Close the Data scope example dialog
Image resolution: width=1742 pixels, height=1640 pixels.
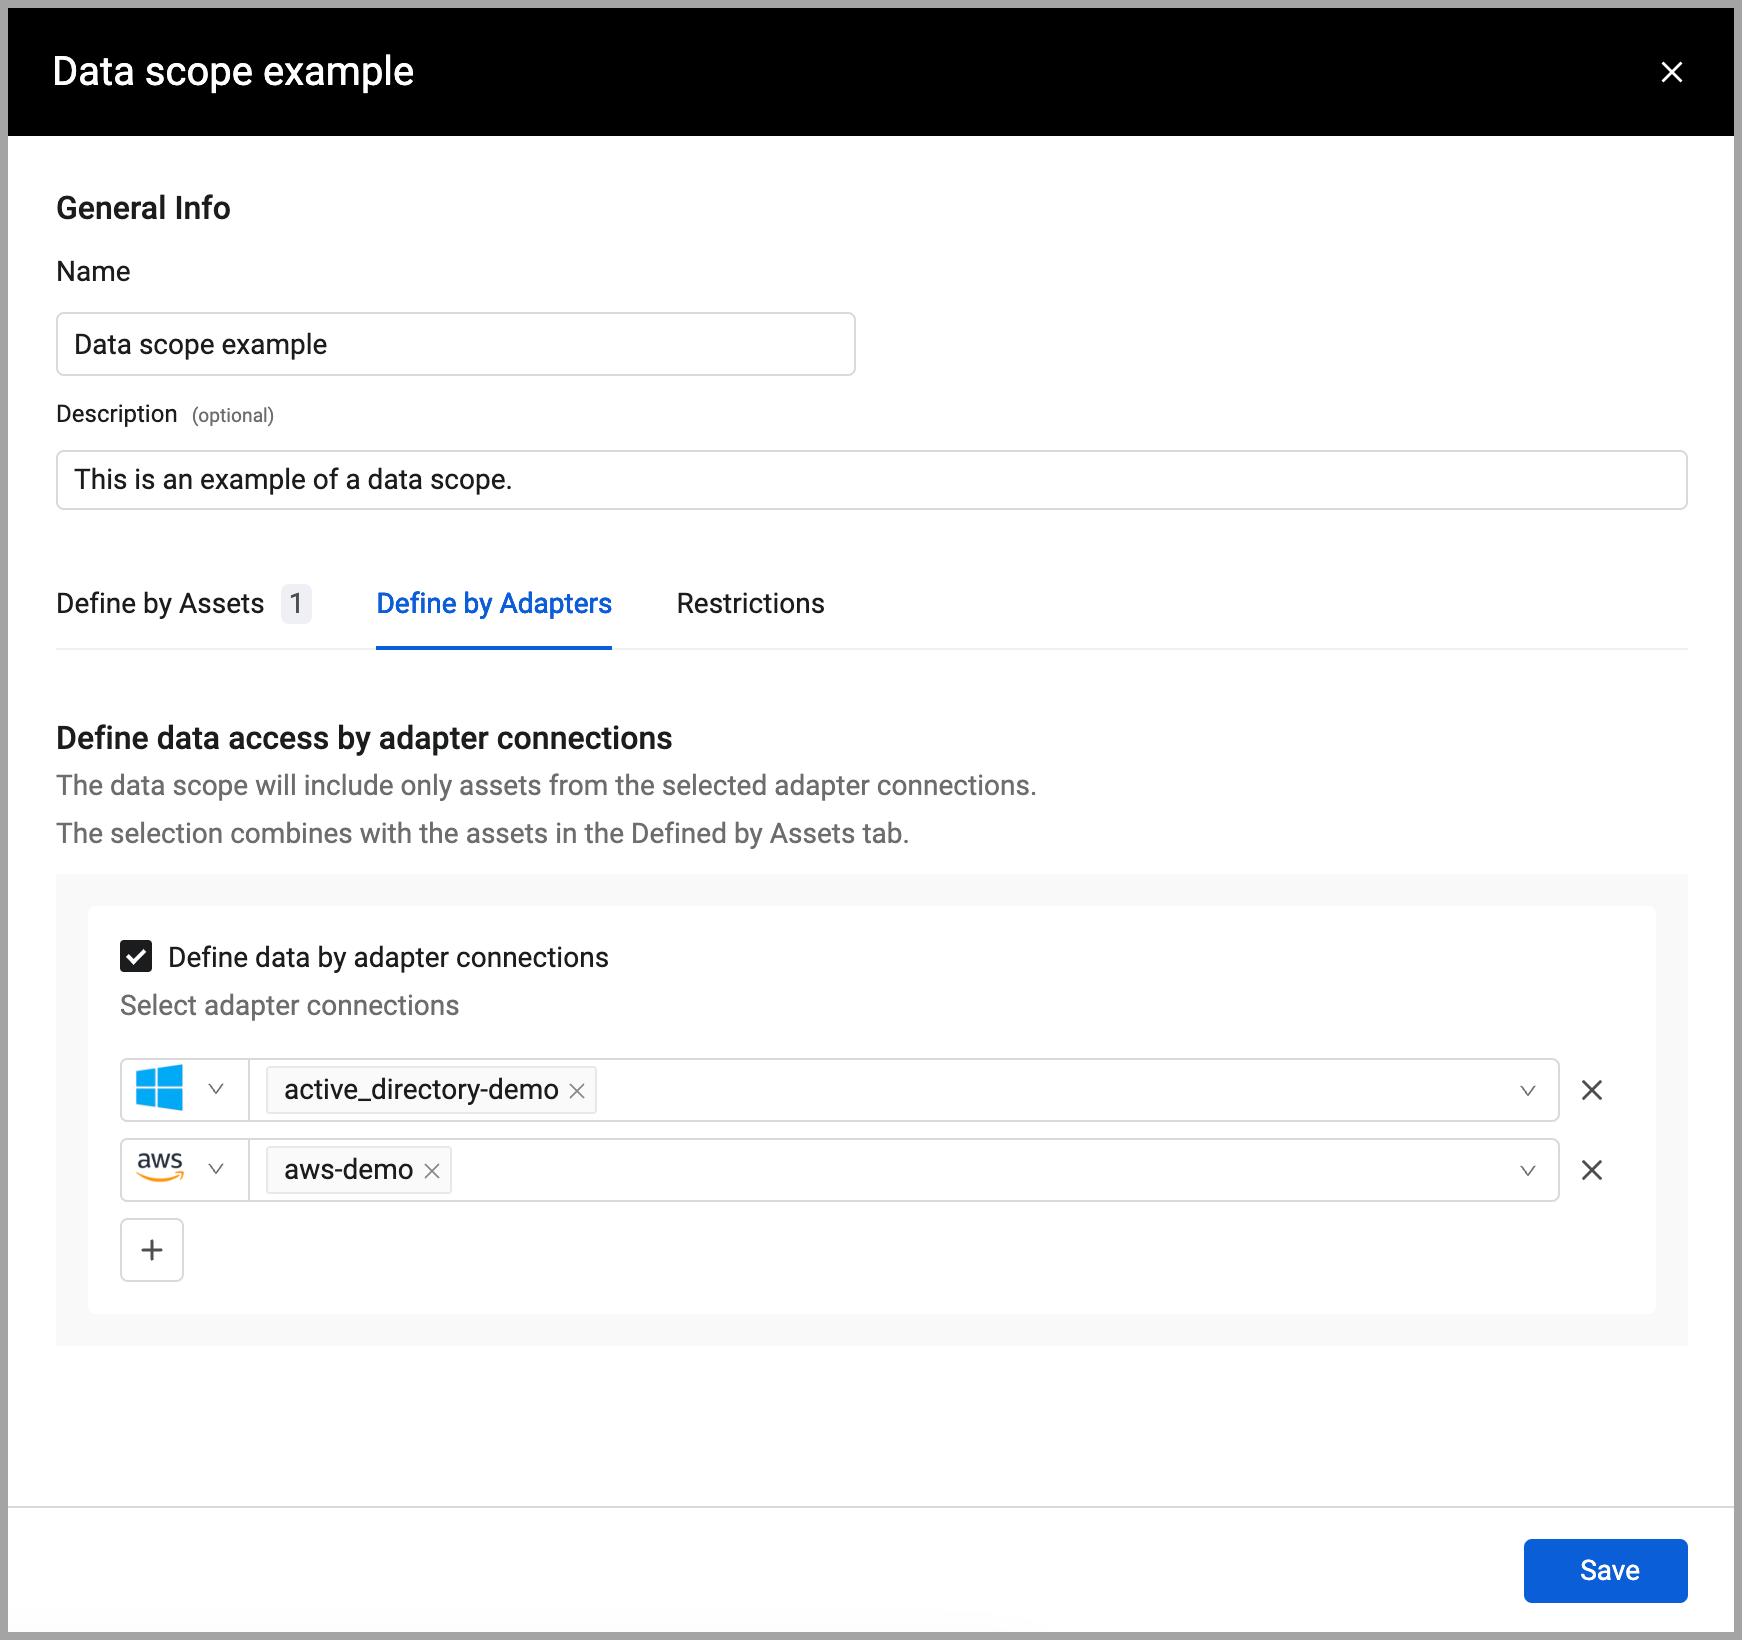[1671, 72]
